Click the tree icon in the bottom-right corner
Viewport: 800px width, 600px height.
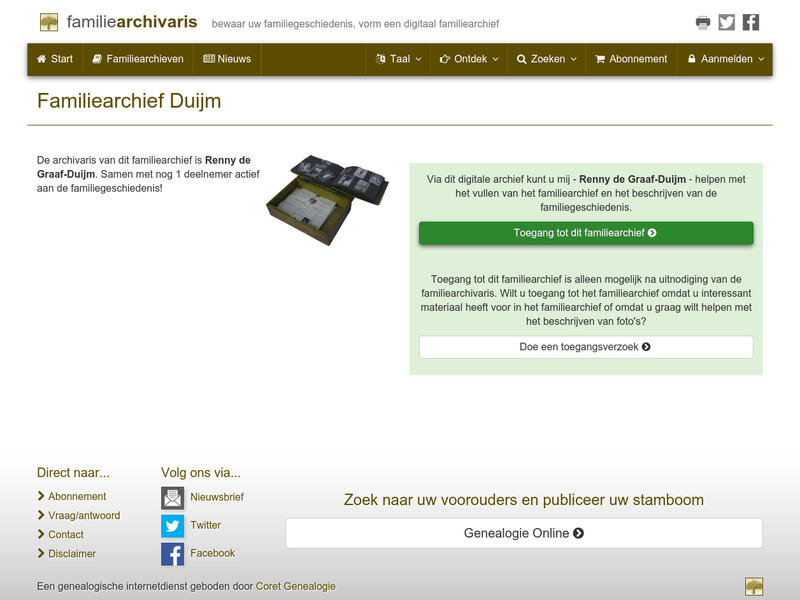click(x=756, y=586)
